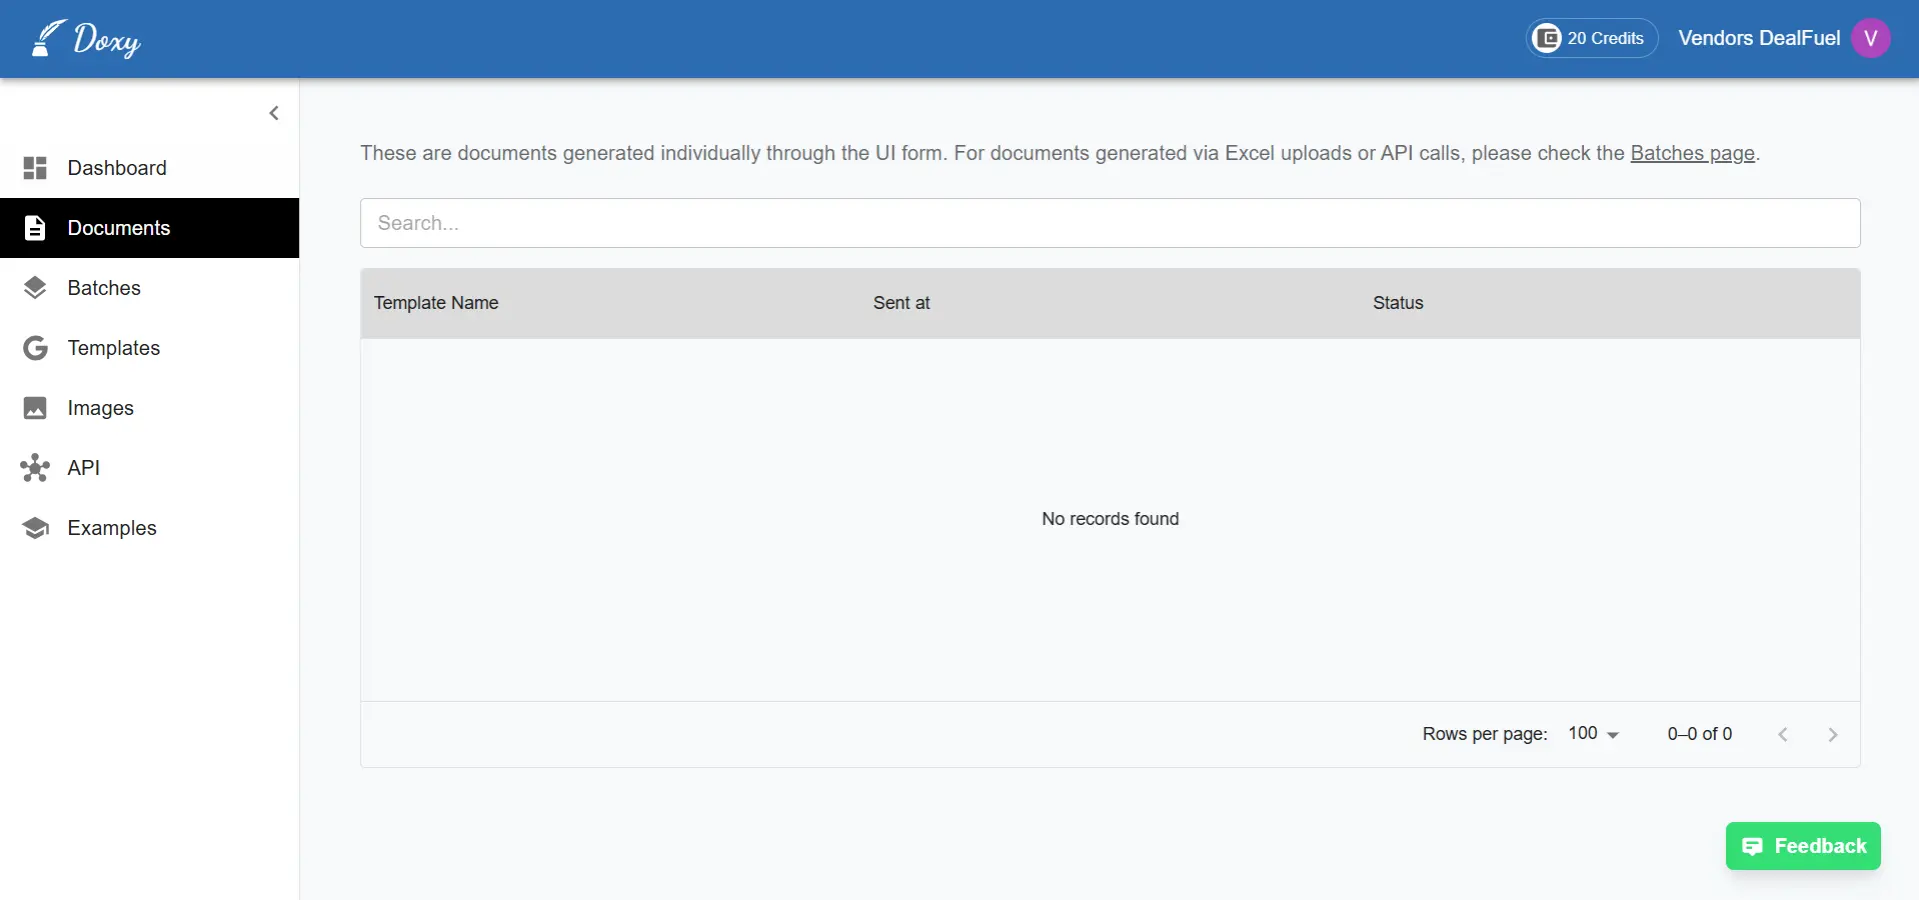Go to the previous table page
Image resolution: width=1919 pixels, height=900 pixels.
pos(1782,735)
